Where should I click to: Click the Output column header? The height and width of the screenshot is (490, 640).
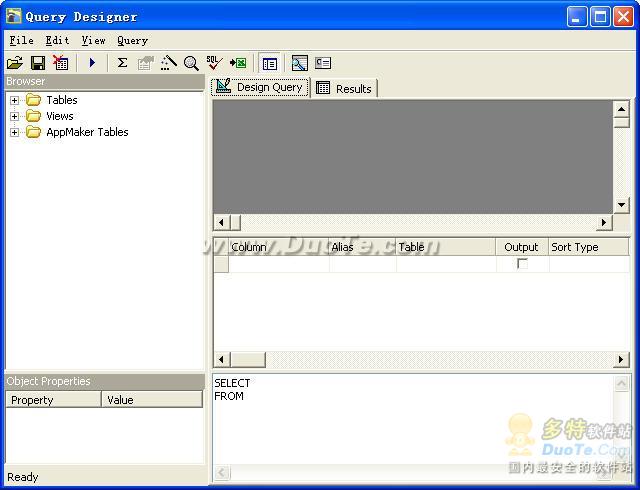[x=522, y=247]
